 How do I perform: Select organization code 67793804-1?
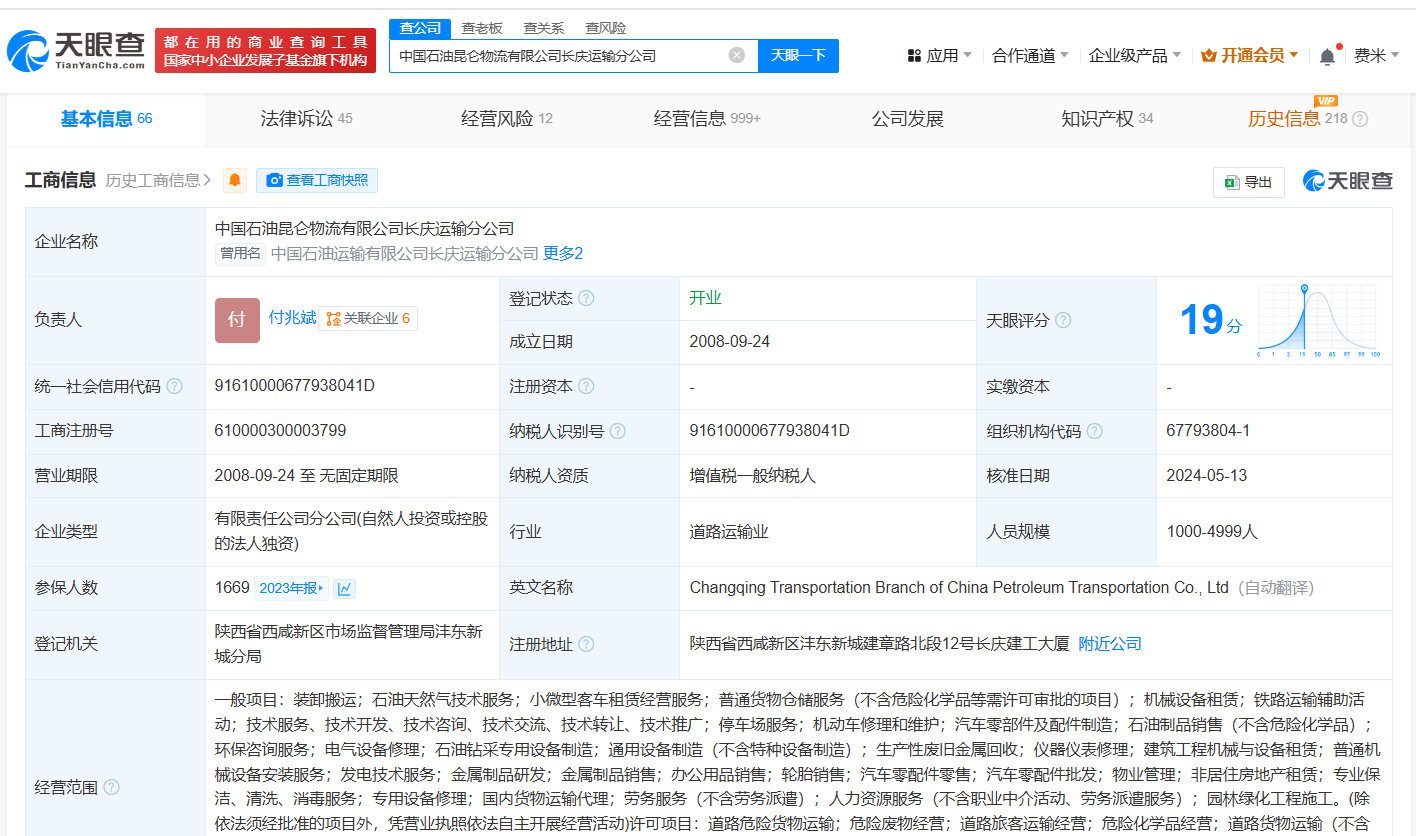[x=1208, y=431]
